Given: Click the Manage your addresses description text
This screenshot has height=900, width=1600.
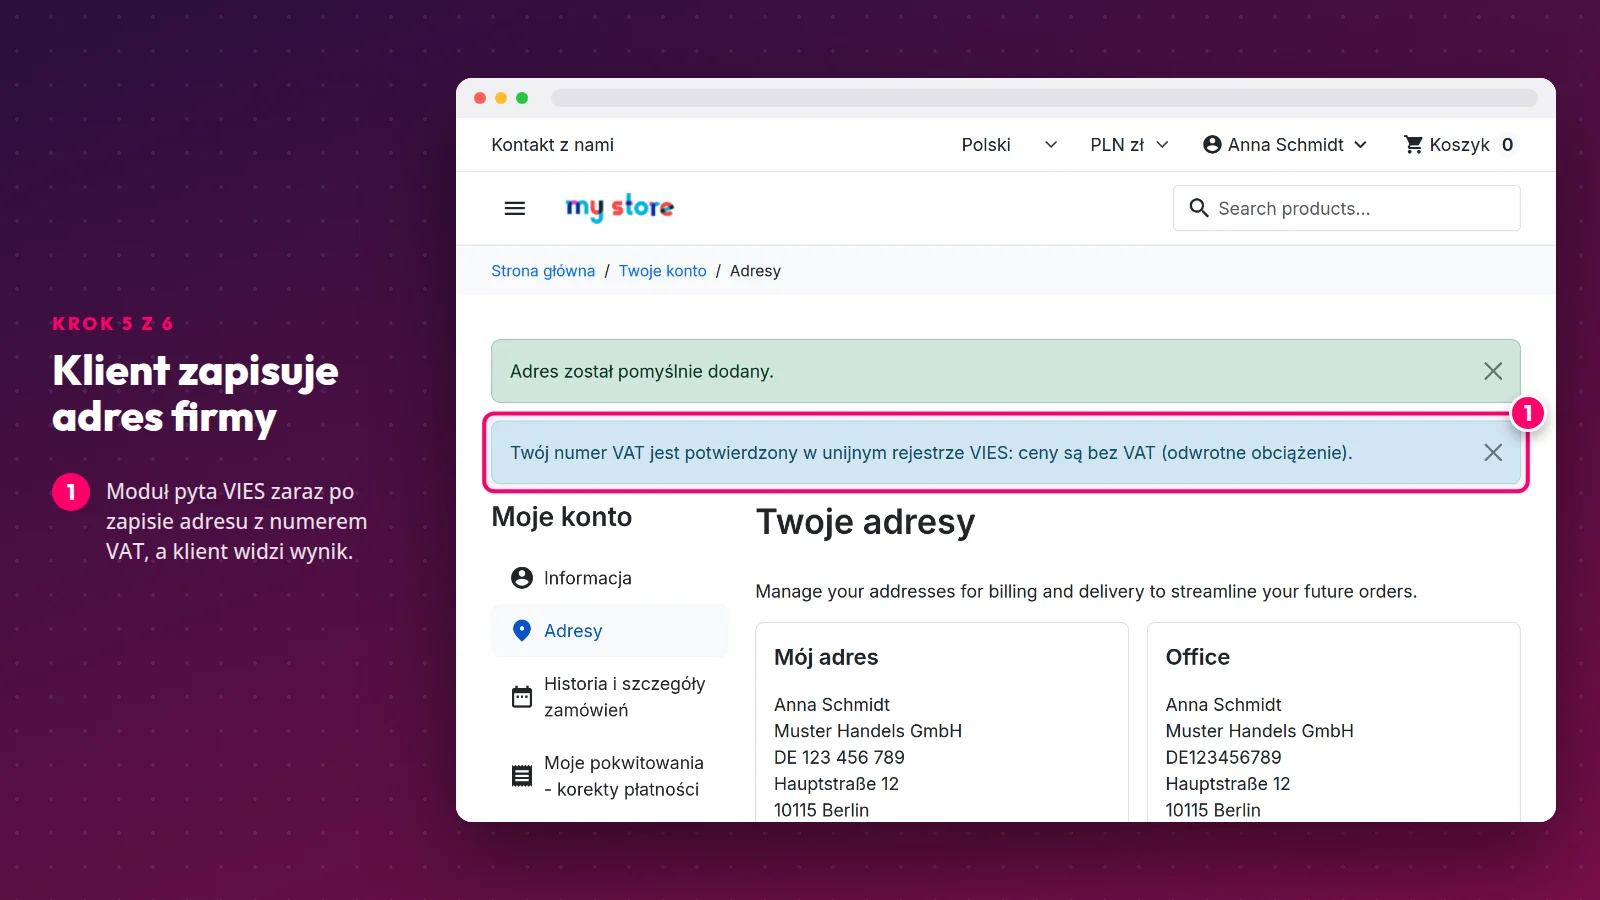Looking at the screenshot, I should coord(1086,591).
